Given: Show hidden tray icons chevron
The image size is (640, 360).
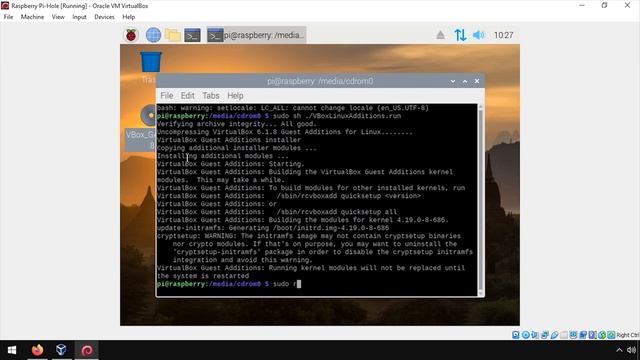Looking at the screenshot, I should click(x=619, y=350).
